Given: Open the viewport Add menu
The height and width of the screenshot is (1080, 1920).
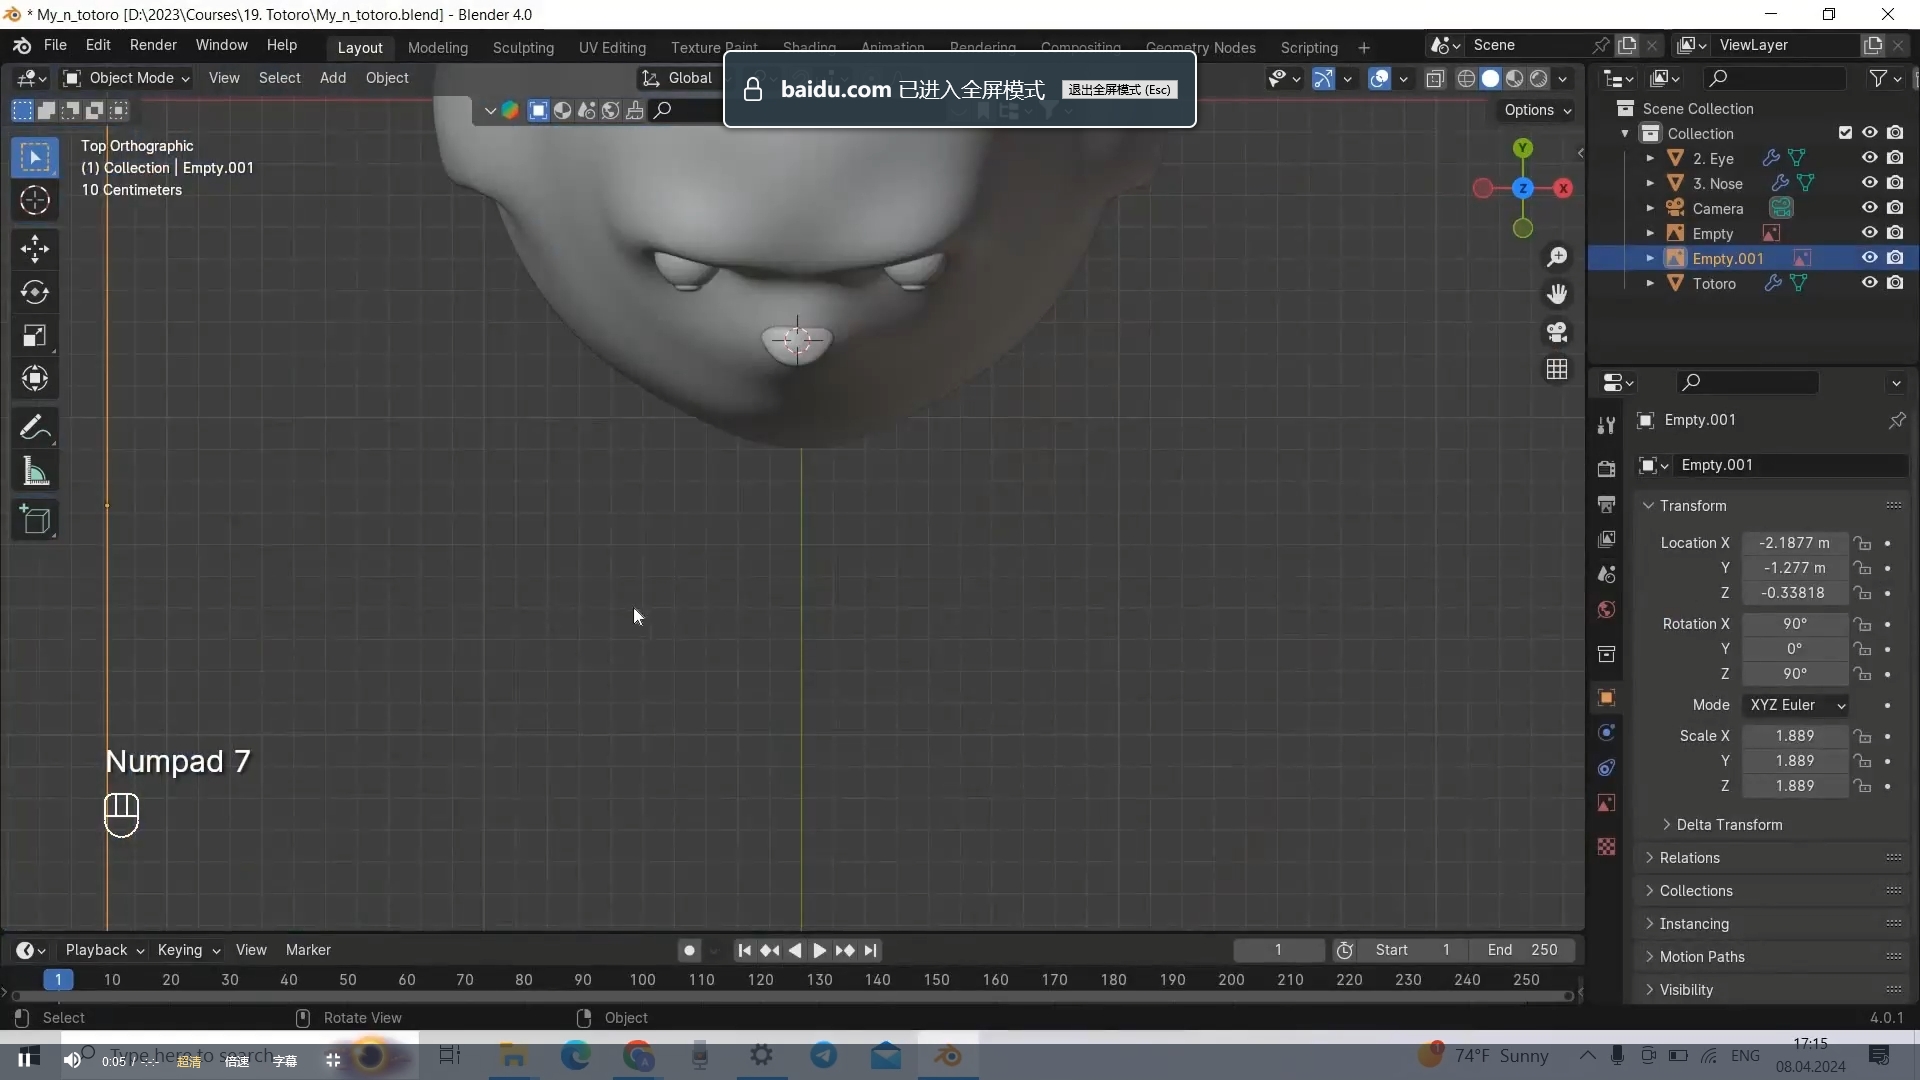Looking at the screenshot, I should 333,78.
